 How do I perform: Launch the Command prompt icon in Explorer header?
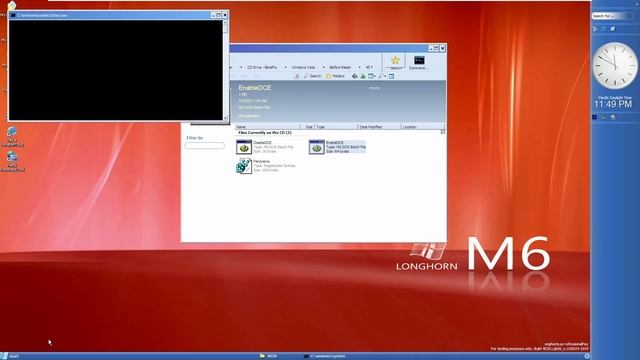tap(419, 60)
